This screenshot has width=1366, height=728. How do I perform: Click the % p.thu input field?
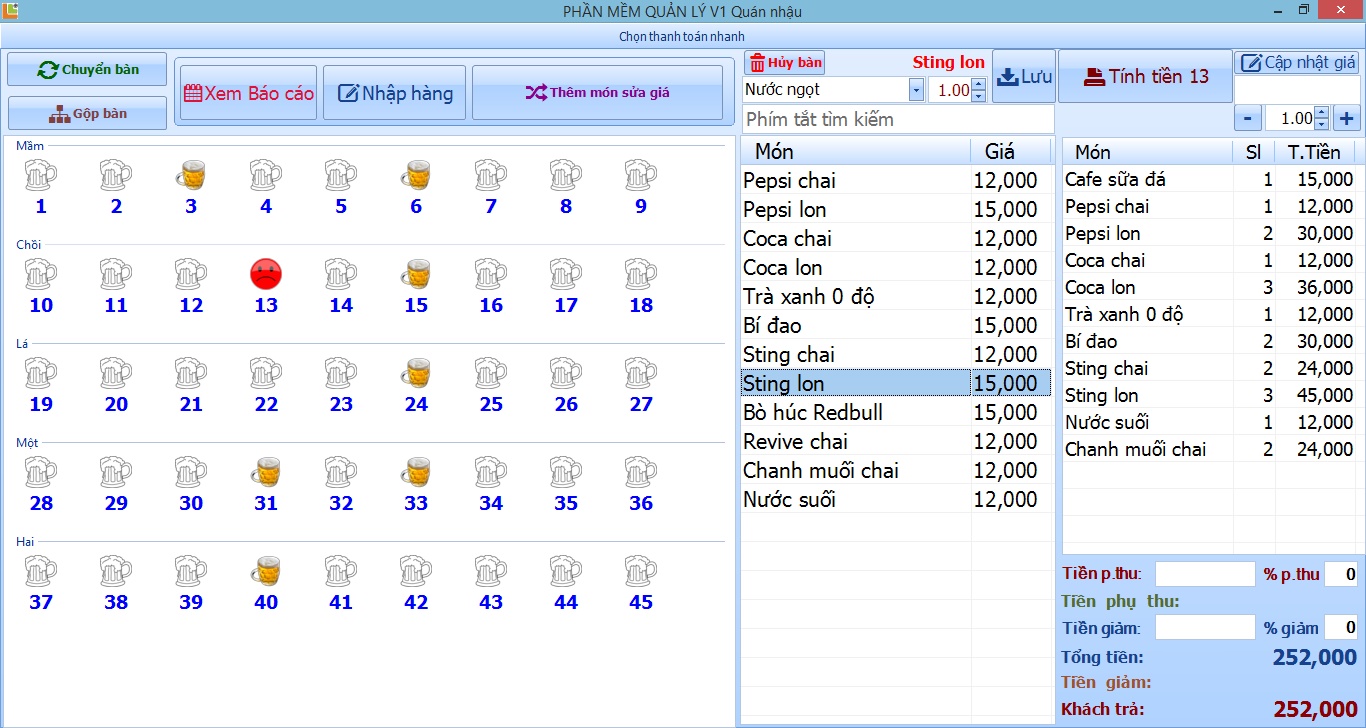1341,574
